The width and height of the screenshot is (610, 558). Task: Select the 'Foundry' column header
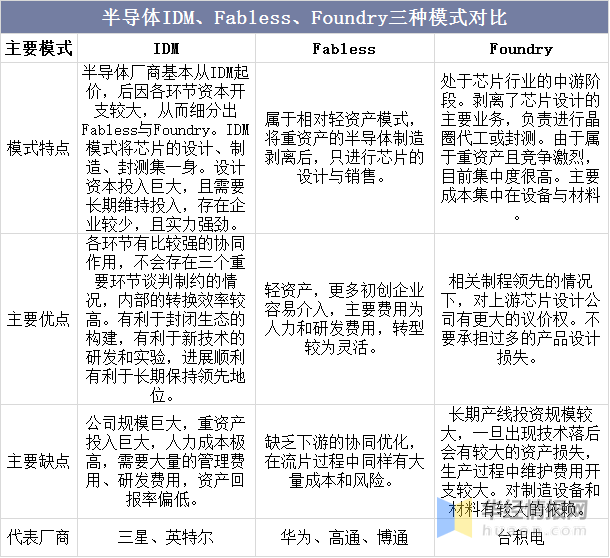[521, 49]
